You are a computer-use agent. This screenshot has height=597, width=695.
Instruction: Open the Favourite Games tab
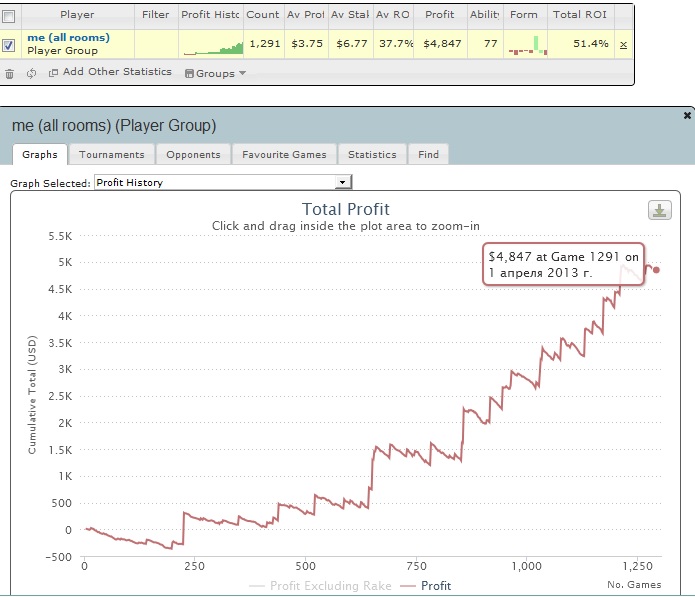pos(284,154)
